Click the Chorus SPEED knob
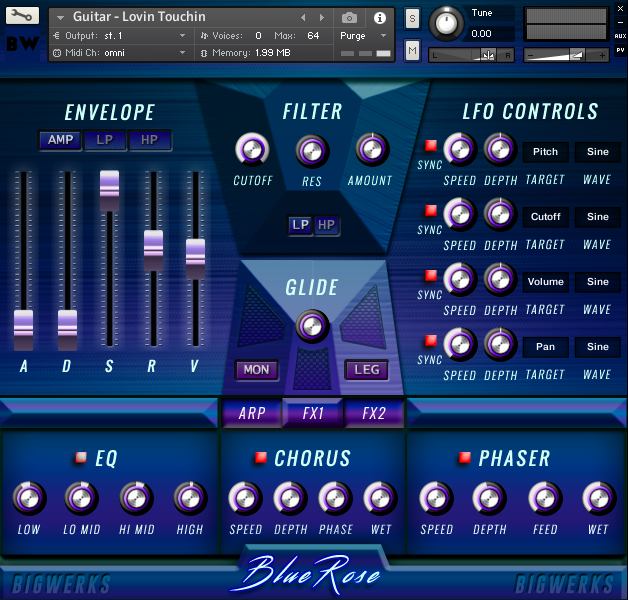This screenshot has width=628, height=600. 245,499
